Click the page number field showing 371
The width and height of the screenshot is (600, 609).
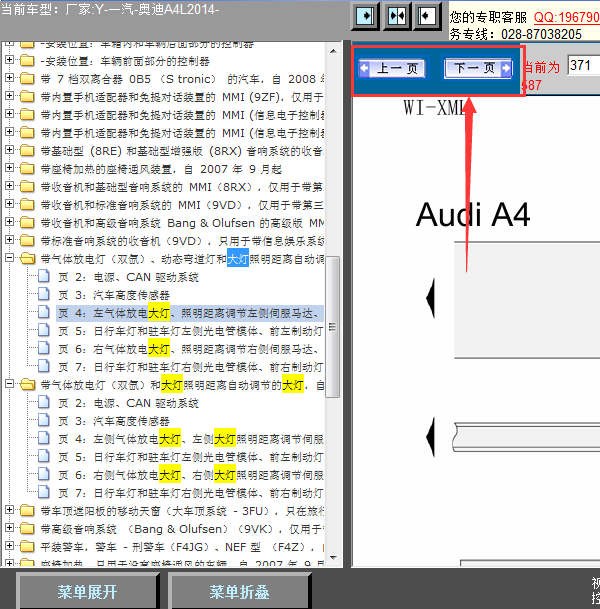pyautogui.click(x=583, y=65)
